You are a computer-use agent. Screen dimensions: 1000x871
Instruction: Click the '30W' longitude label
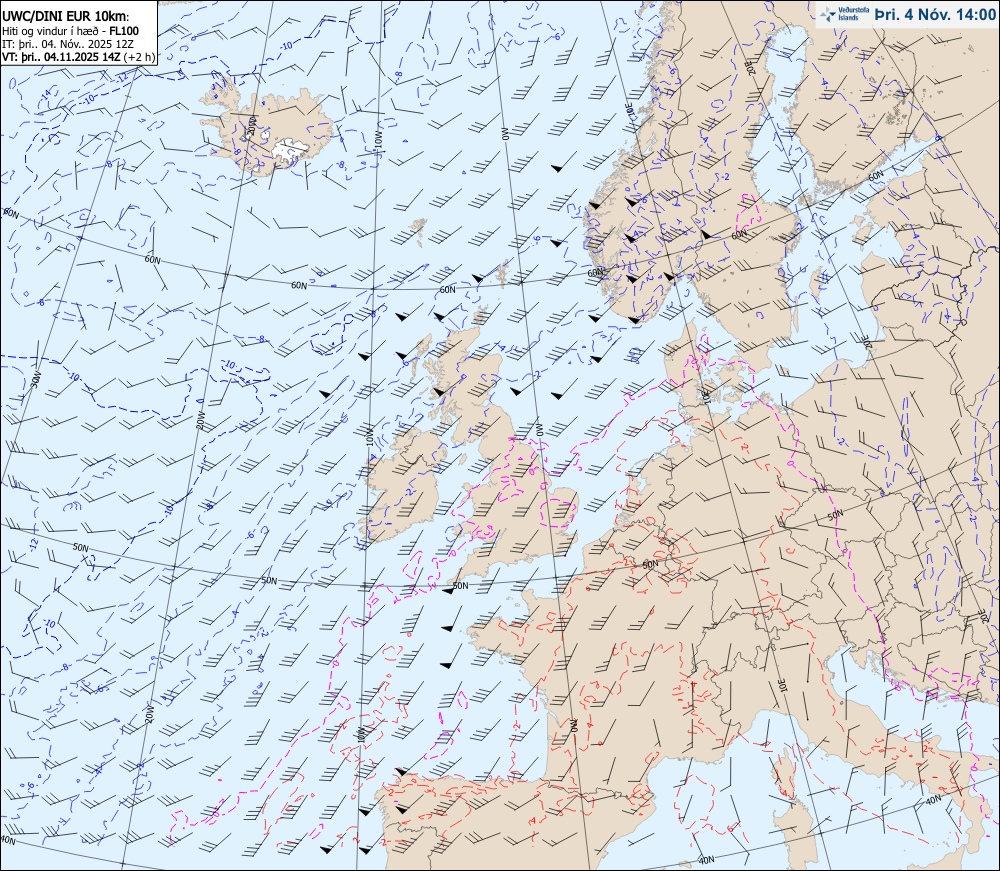click(x=36, y=379)
